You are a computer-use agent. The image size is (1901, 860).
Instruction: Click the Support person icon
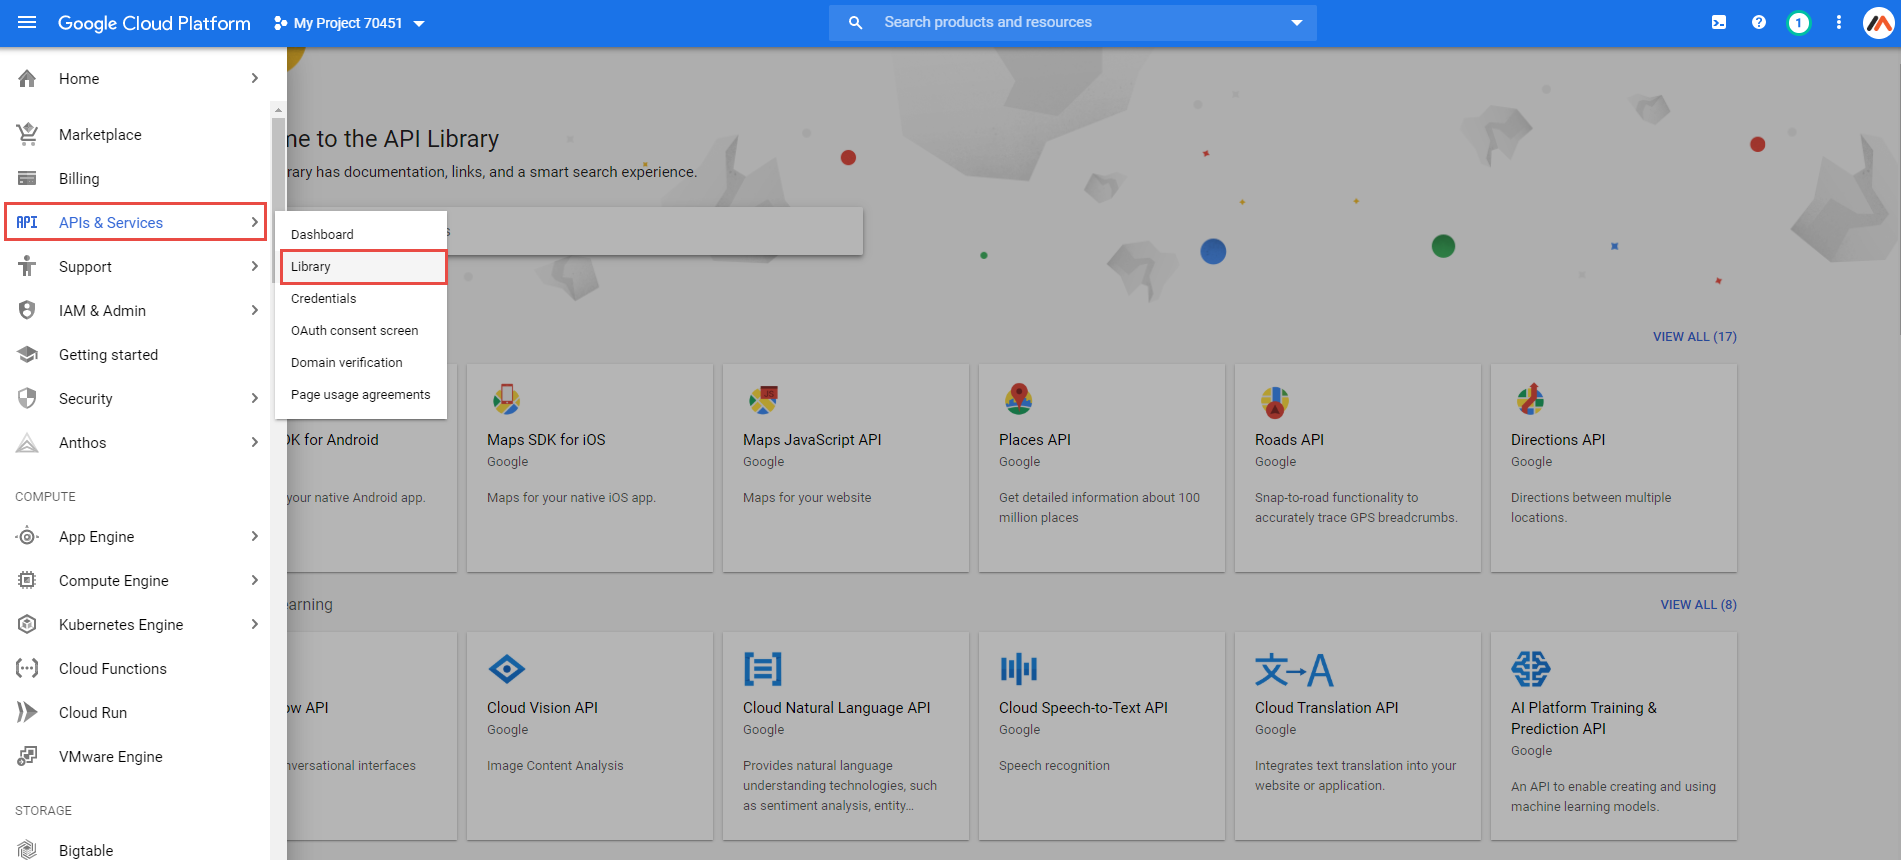[x=27, y=266]
